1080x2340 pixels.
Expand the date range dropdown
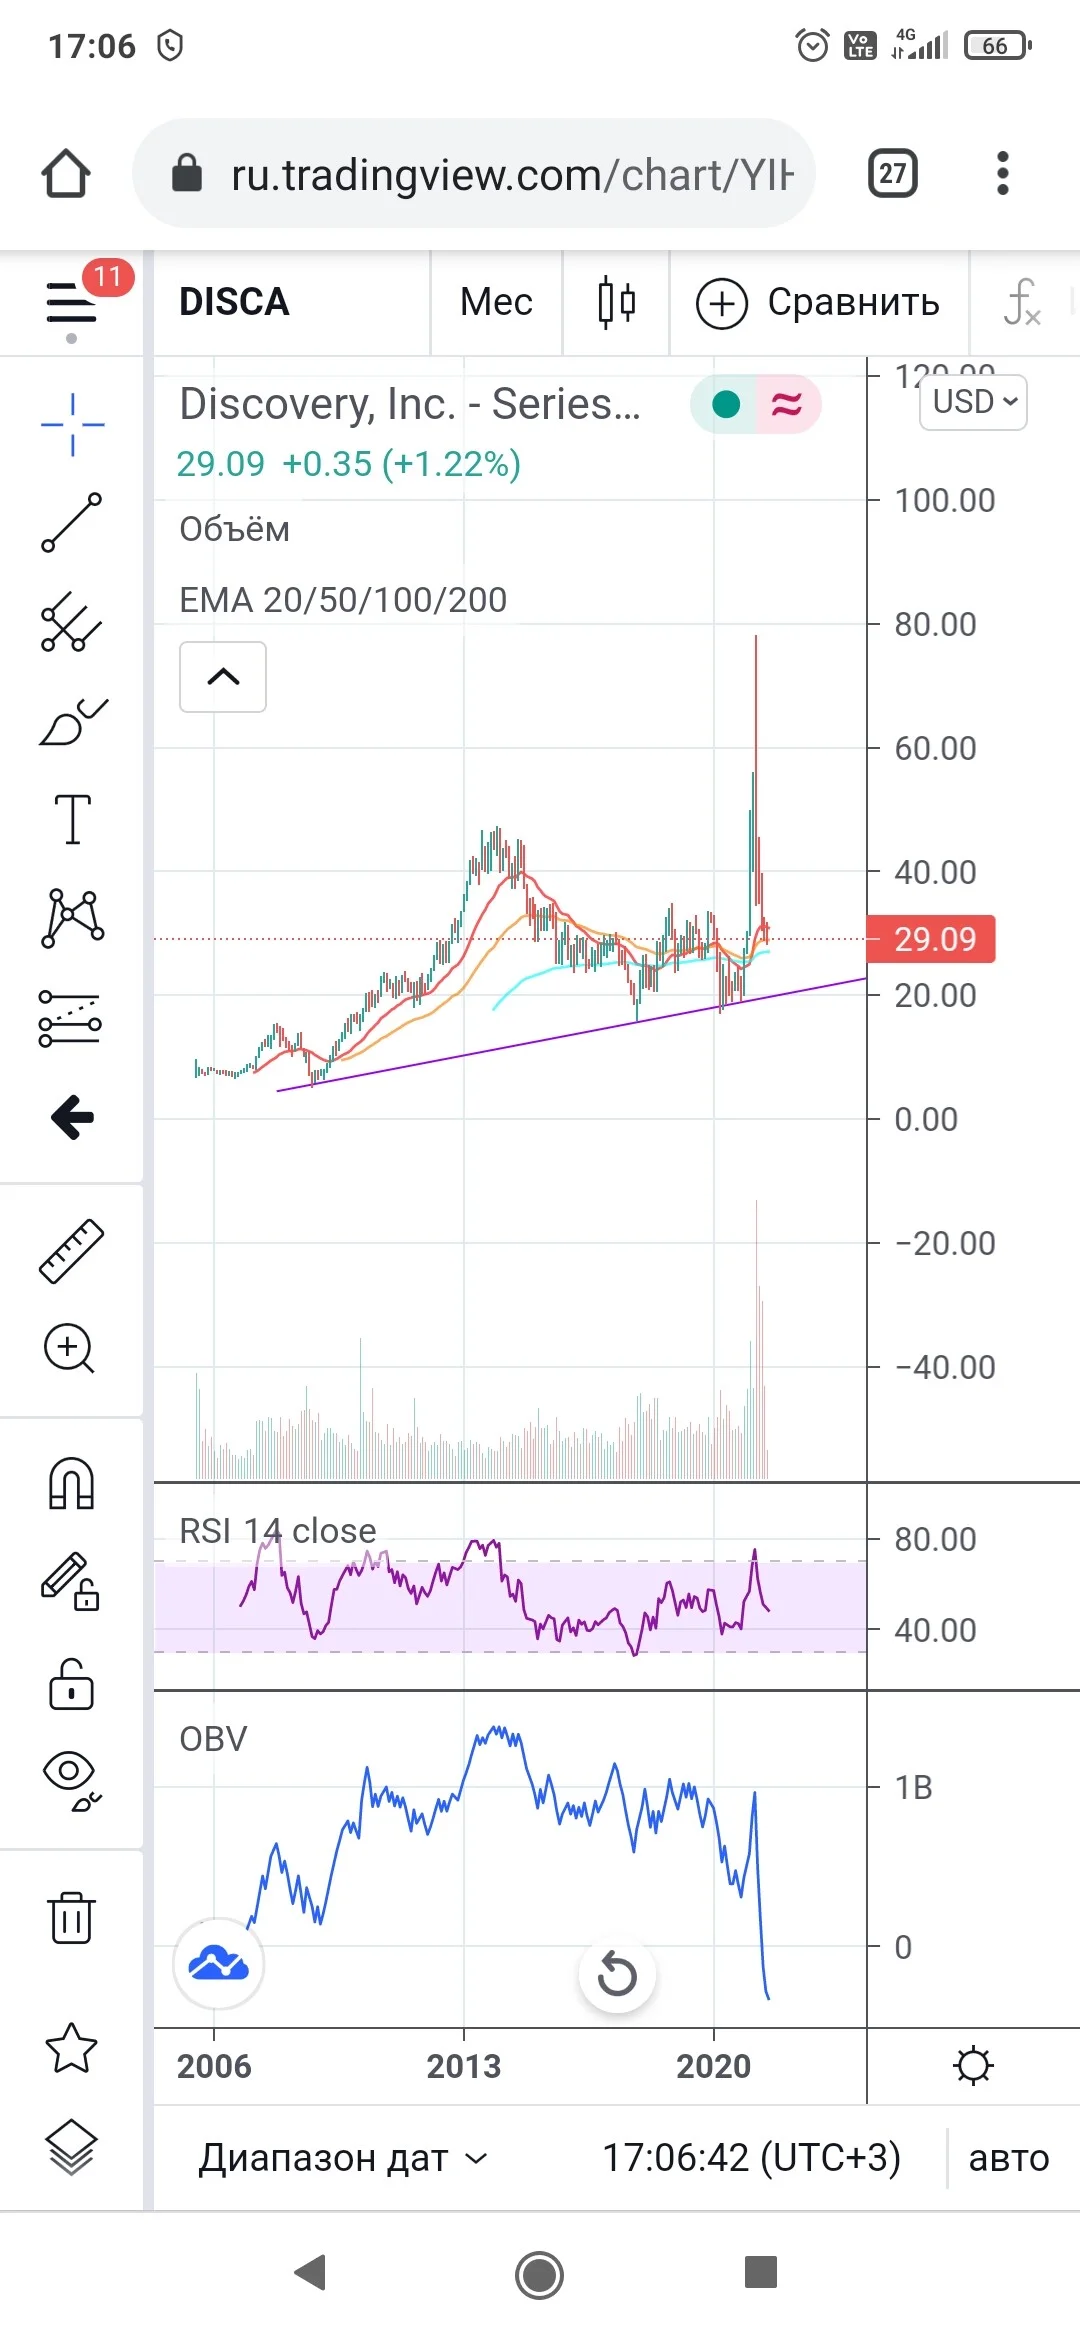343,2158
